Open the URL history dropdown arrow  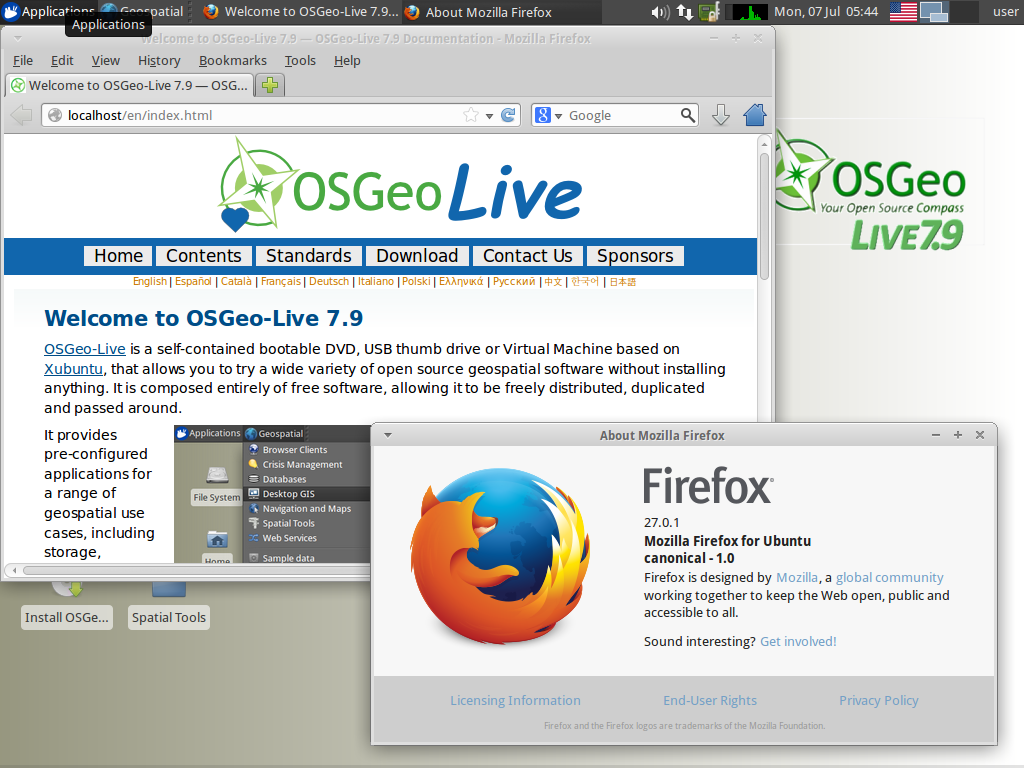tap(489, 116)
